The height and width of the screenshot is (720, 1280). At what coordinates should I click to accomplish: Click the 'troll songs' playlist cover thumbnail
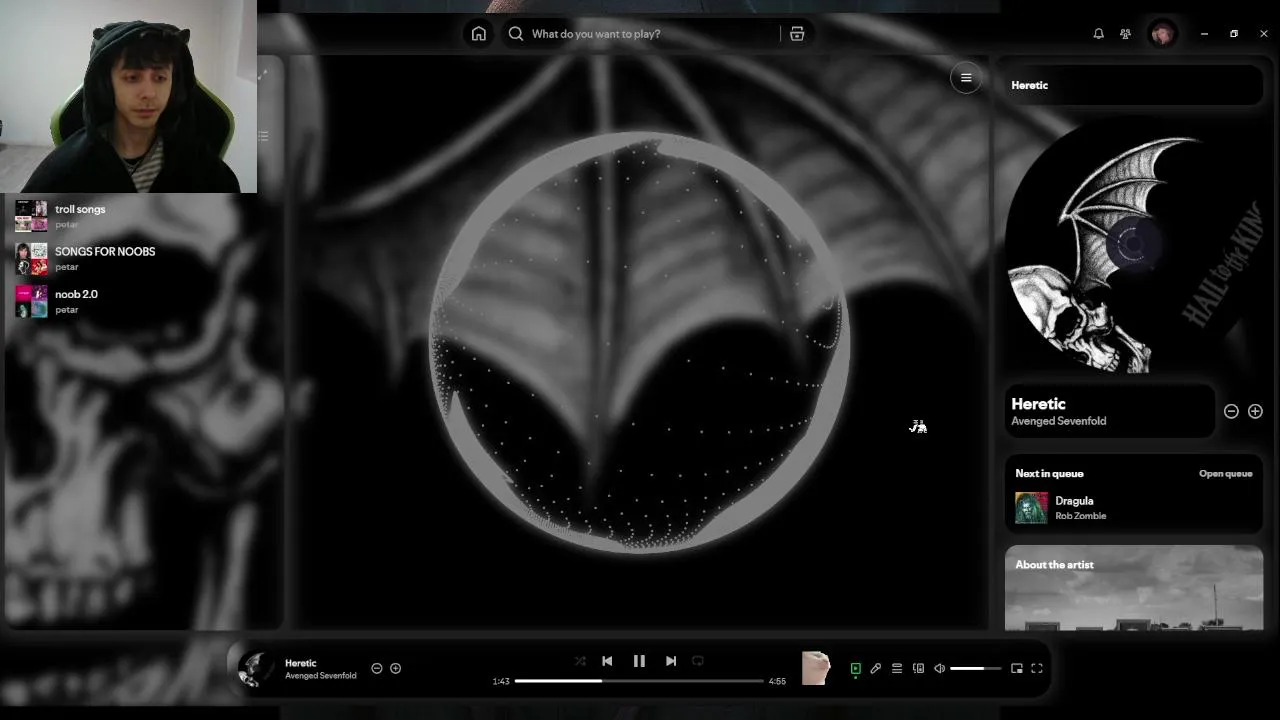31,215
